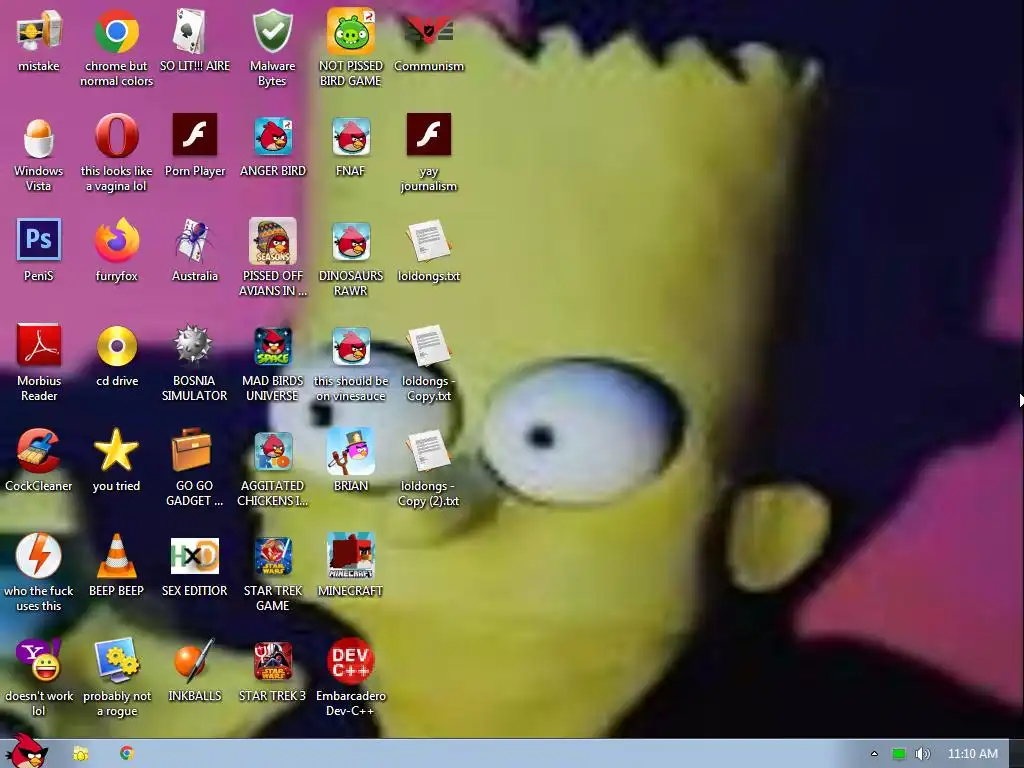The image size is (1024, 768).
Task: Click the 'GO GO GADGET ...' briefcase icon
Action: coord(191,449)
